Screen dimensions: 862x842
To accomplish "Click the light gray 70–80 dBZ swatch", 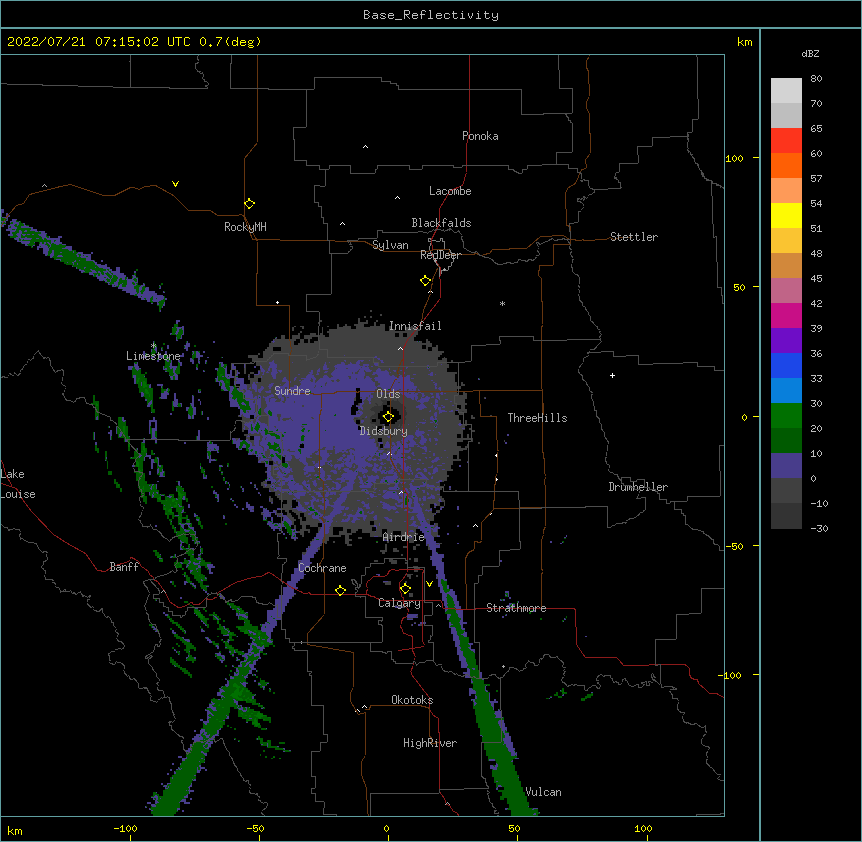I will [x=786, y=91].
